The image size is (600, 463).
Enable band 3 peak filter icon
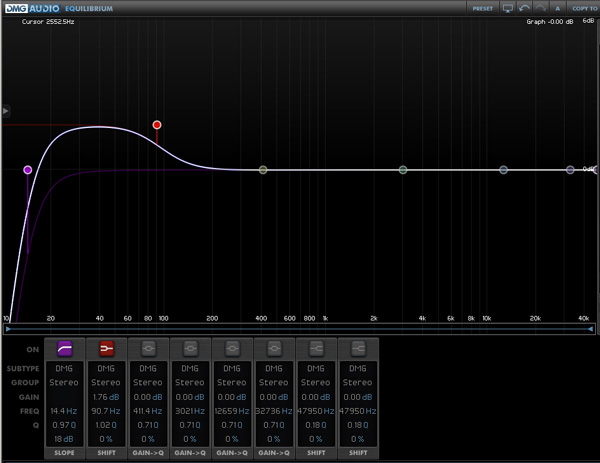(x=148, y=349)
